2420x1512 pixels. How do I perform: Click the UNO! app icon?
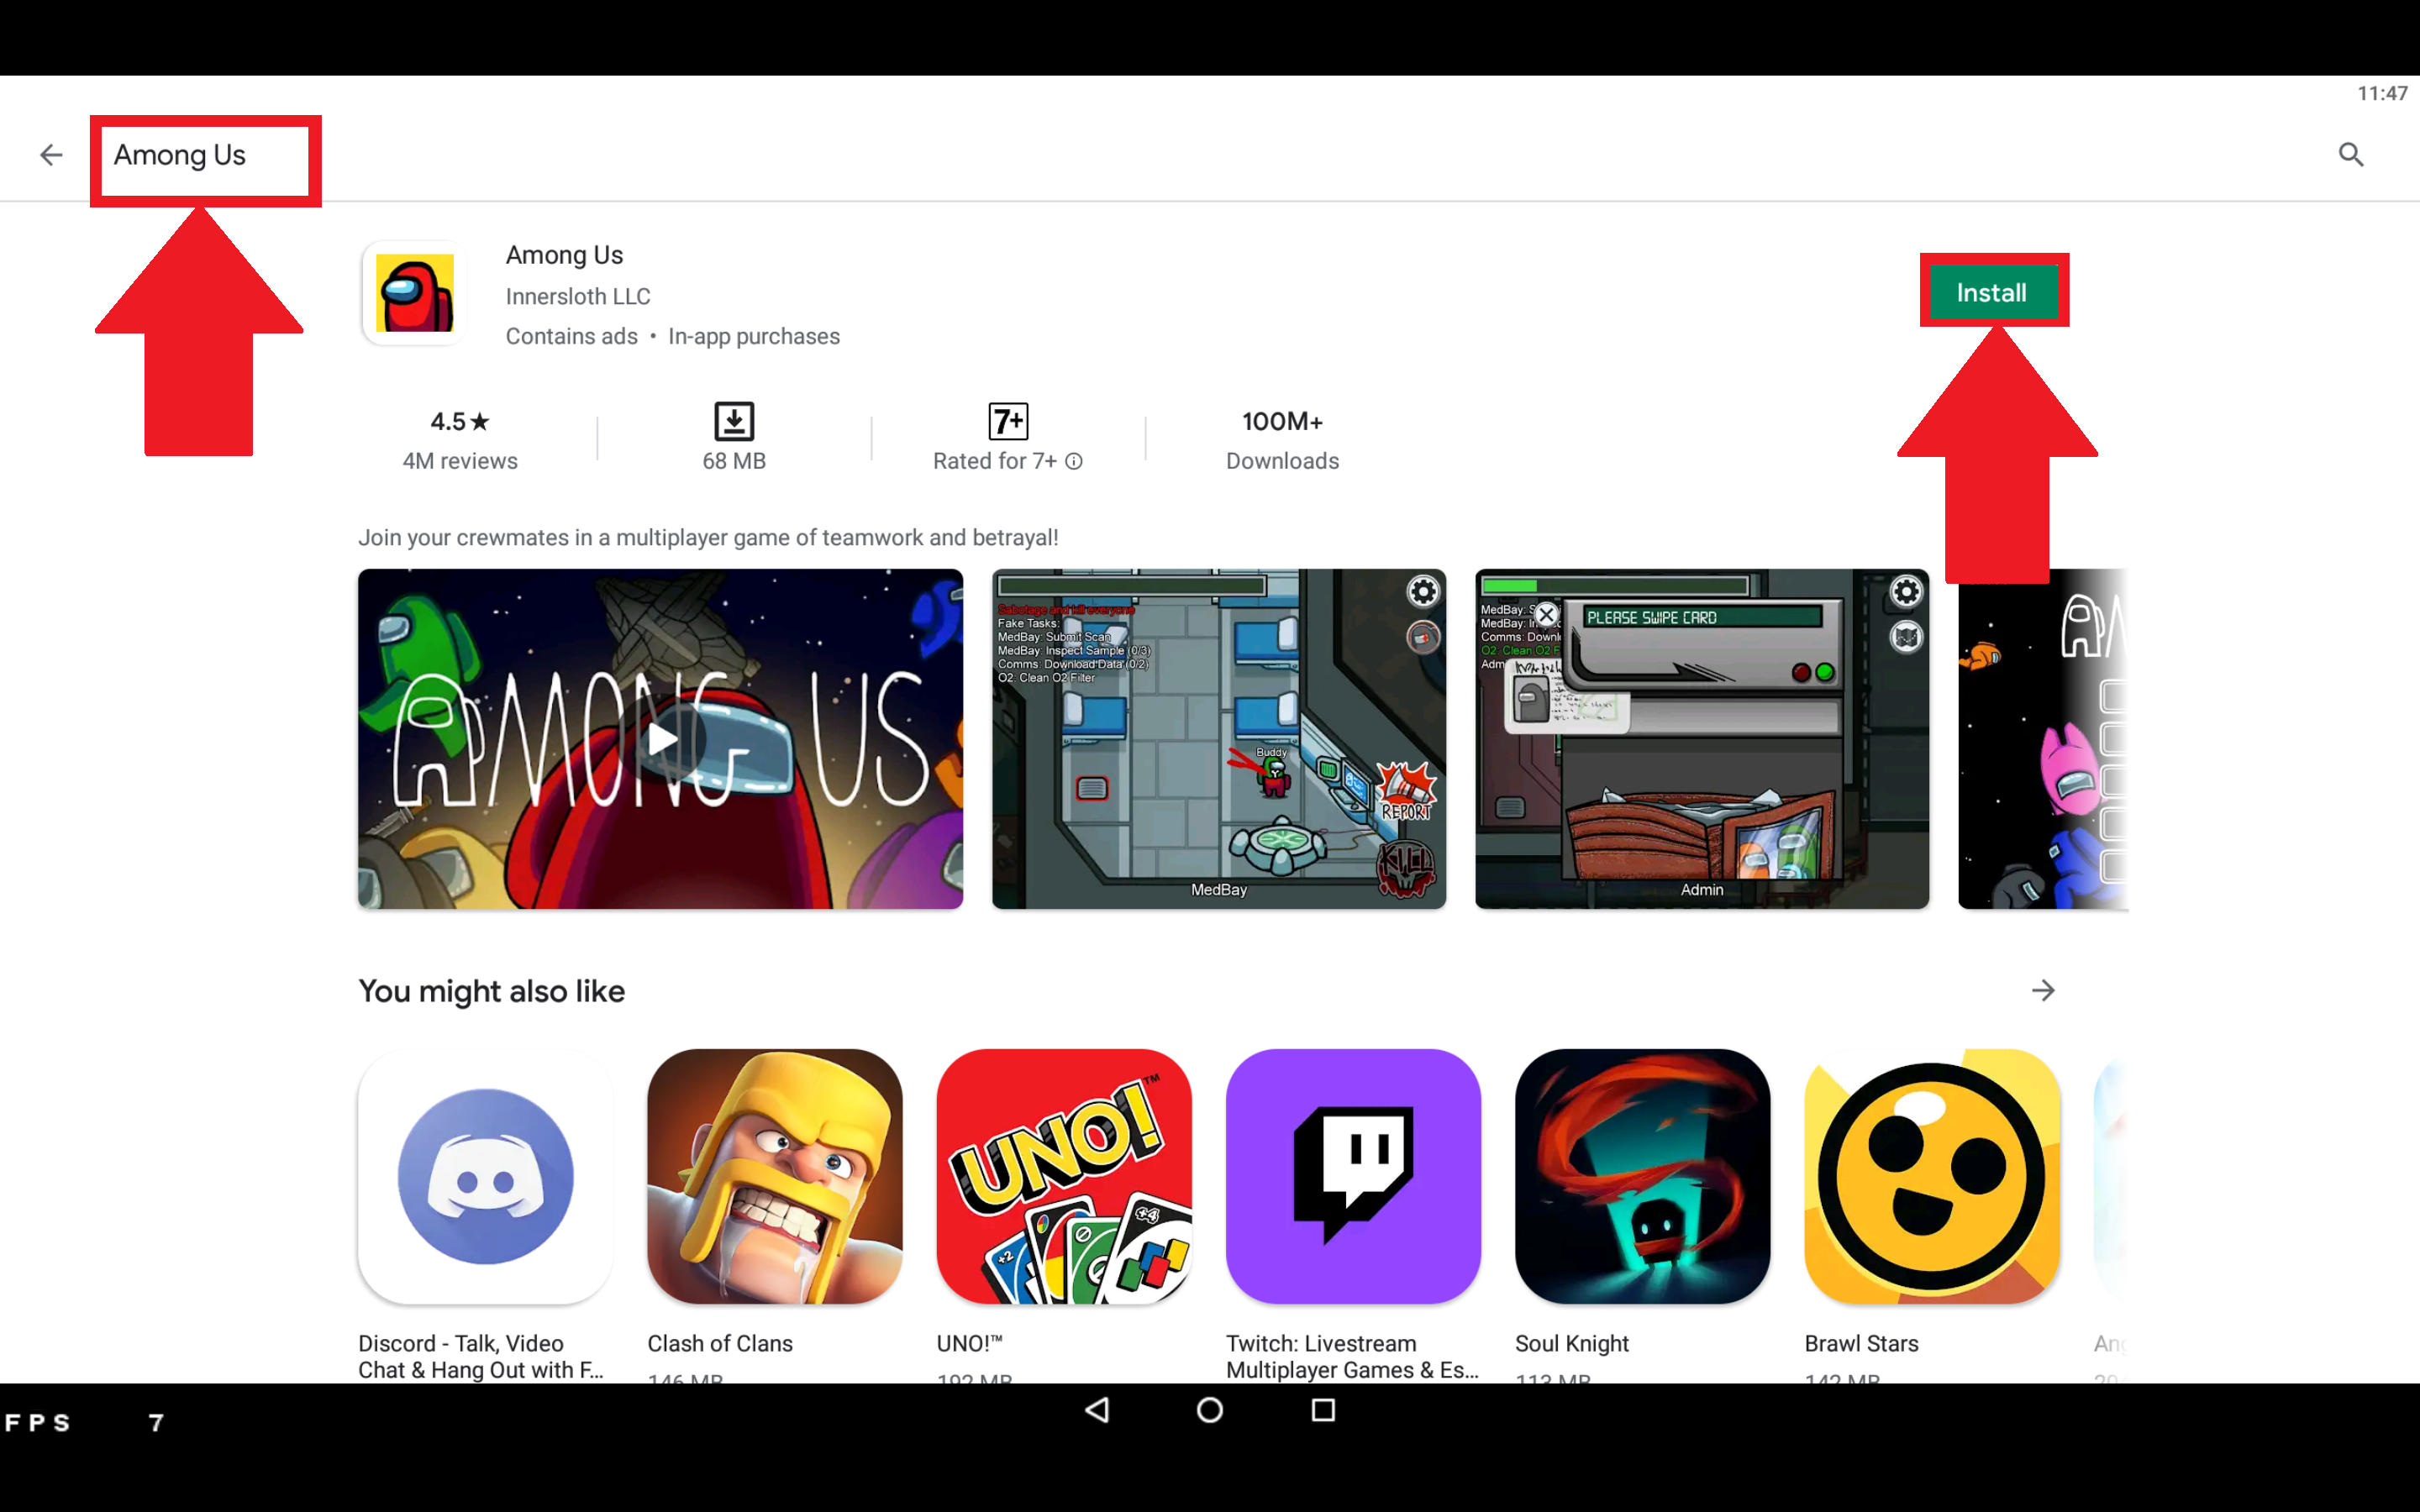click(1063, 1174)
